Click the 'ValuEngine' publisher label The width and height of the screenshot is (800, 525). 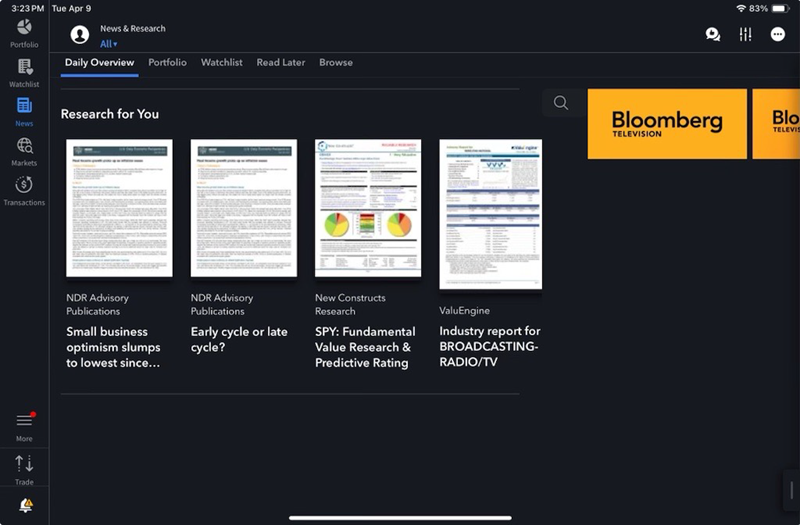tap(464, 310)
